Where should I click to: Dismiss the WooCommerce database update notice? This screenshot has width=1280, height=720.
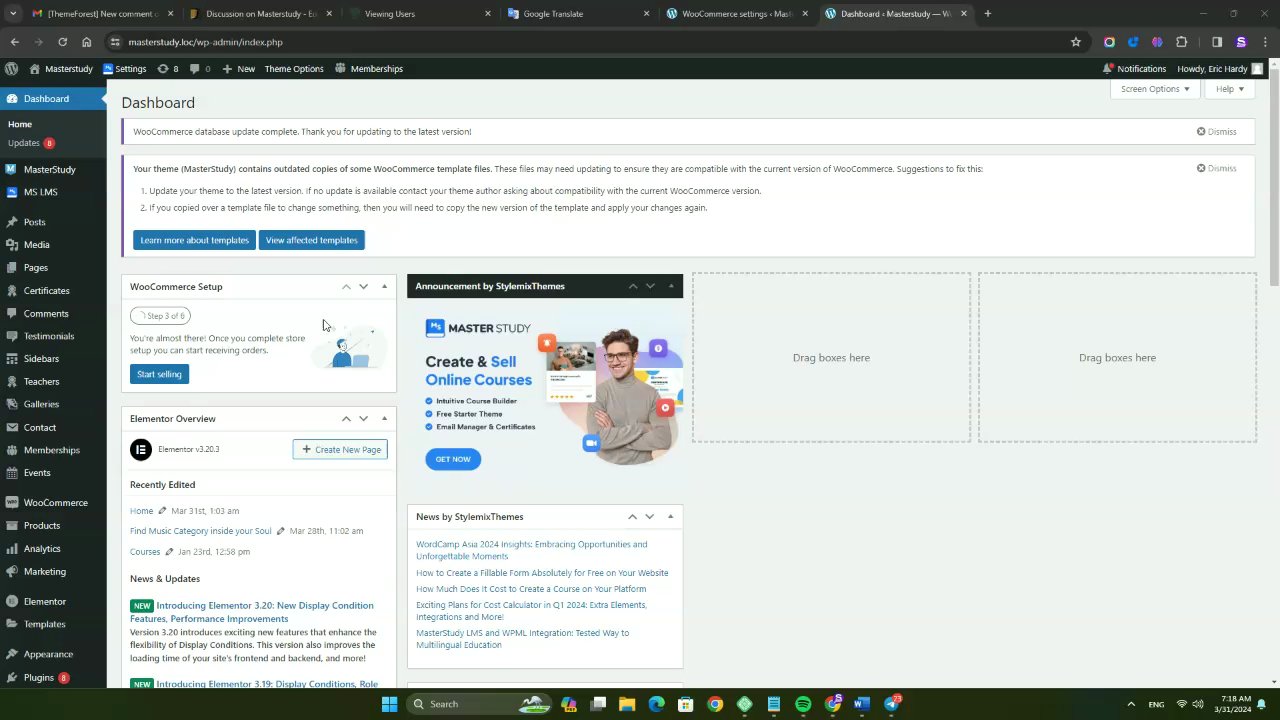pyautogui.click(x=1216, y=132)
